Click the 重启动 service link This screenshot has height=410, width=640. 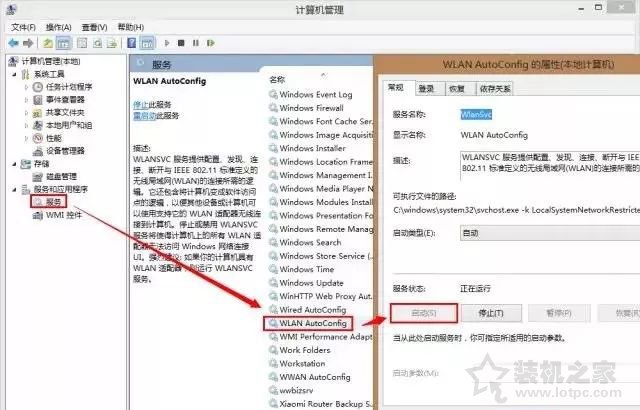146,116
